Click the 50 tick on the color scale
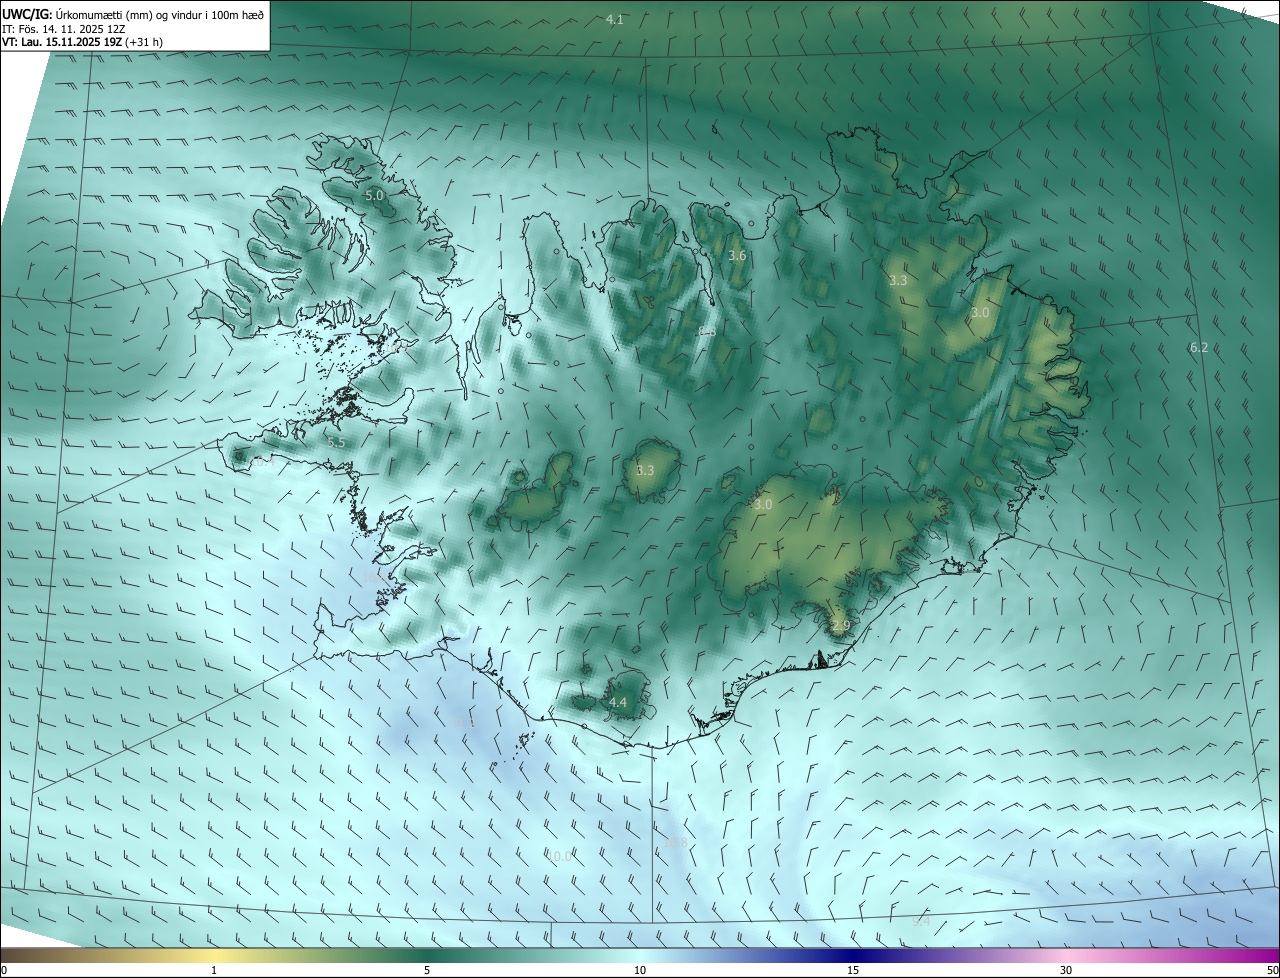 [1272, 970]
